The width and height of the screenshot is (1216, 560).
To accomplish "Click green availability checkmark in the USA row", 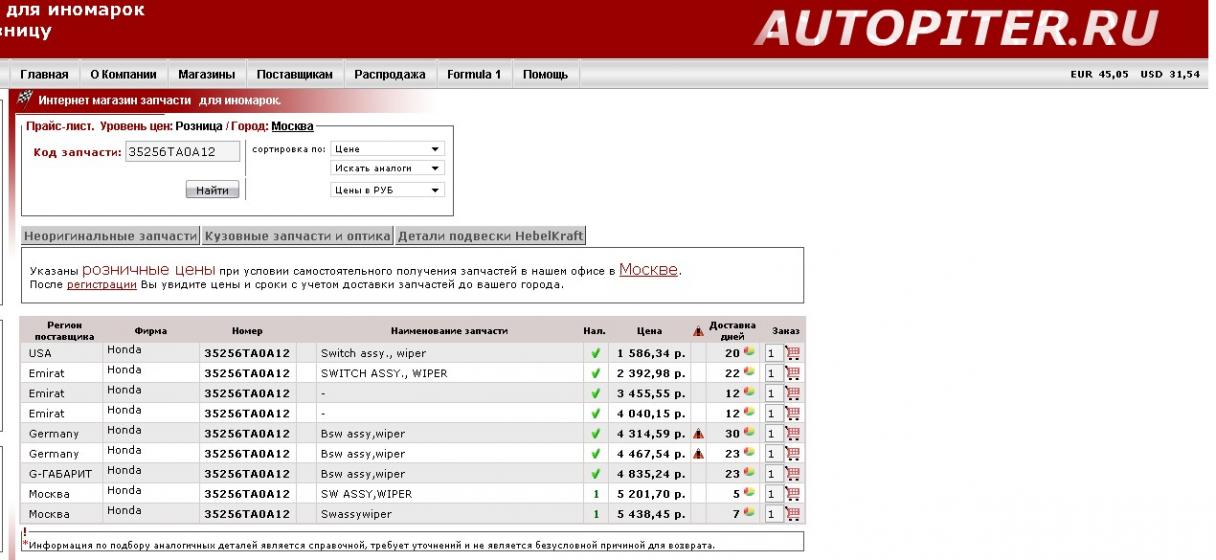I will 596,353.
